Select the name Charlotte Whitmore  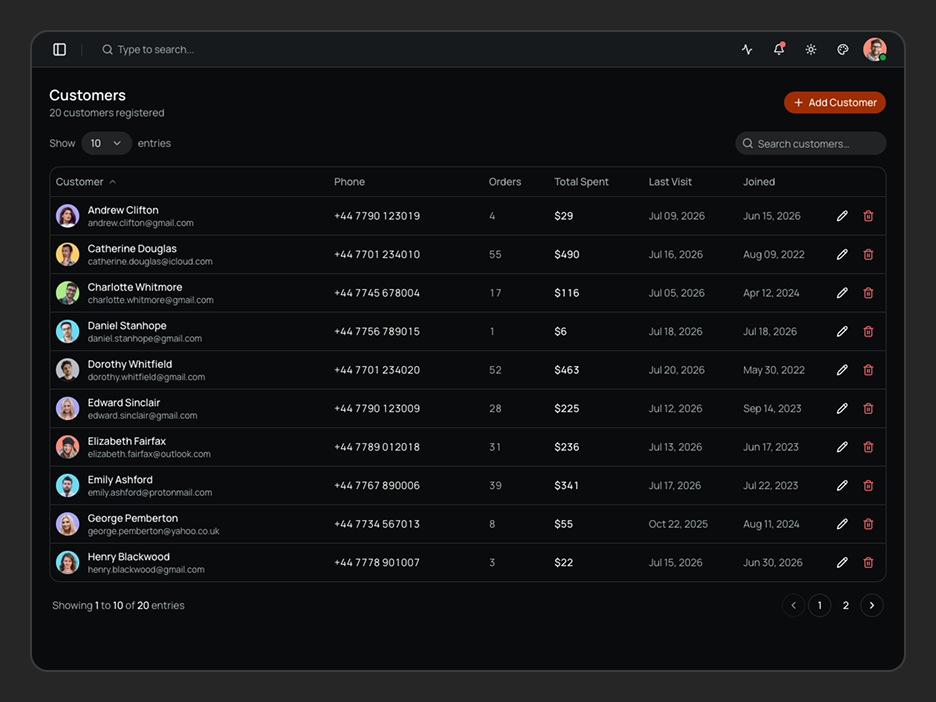(135, 287)
